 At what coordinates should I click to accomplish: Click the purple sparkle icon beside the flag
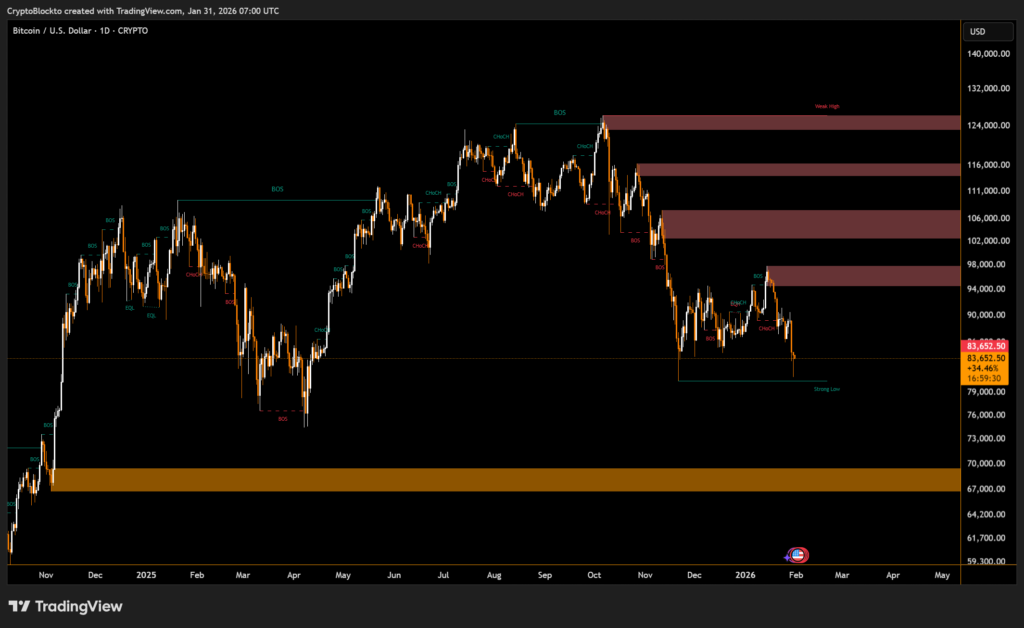click(789, 555)
